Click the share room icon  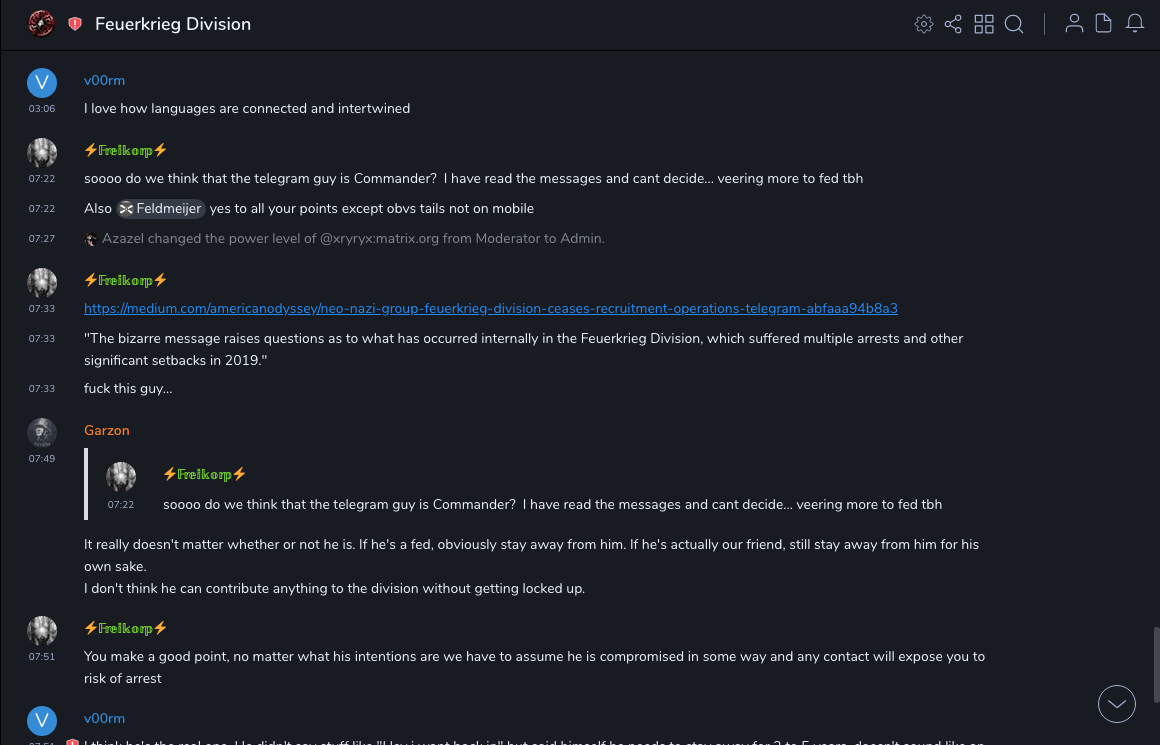(953, 24)
